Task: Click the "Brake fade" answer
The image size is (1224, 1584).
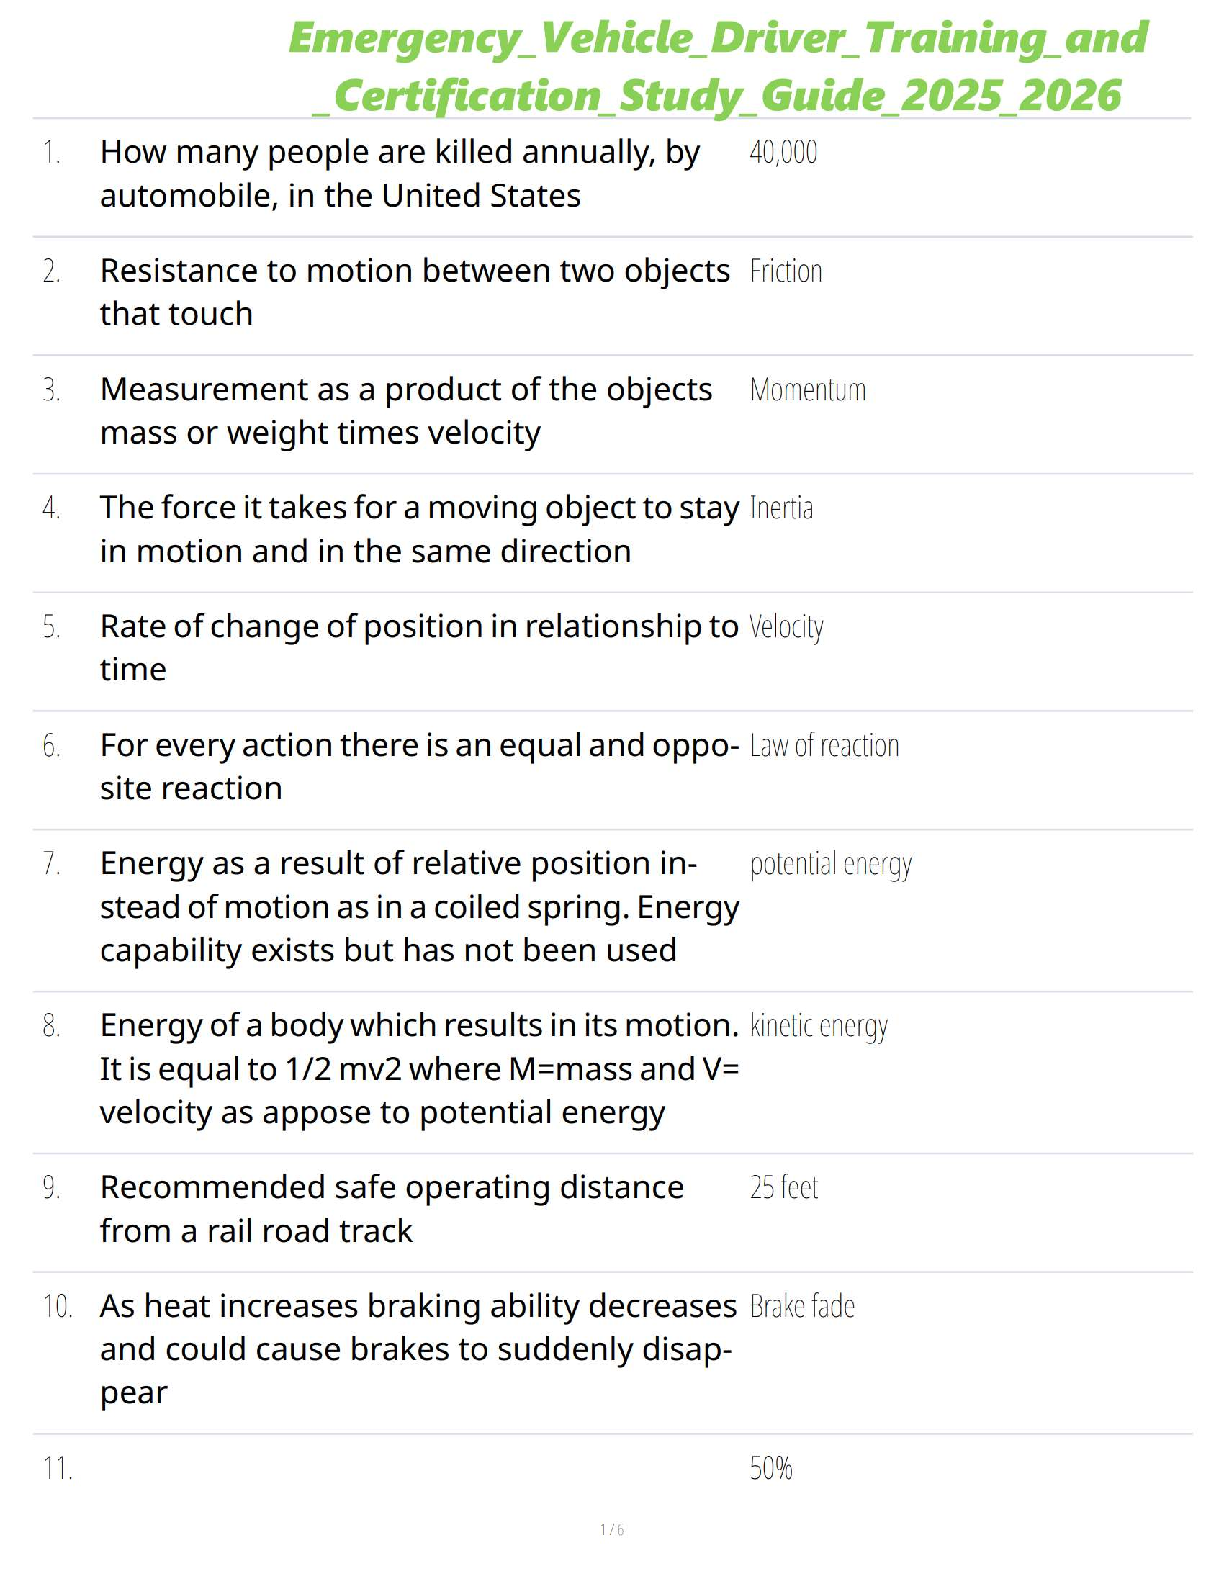Action: pos(802,1307)
